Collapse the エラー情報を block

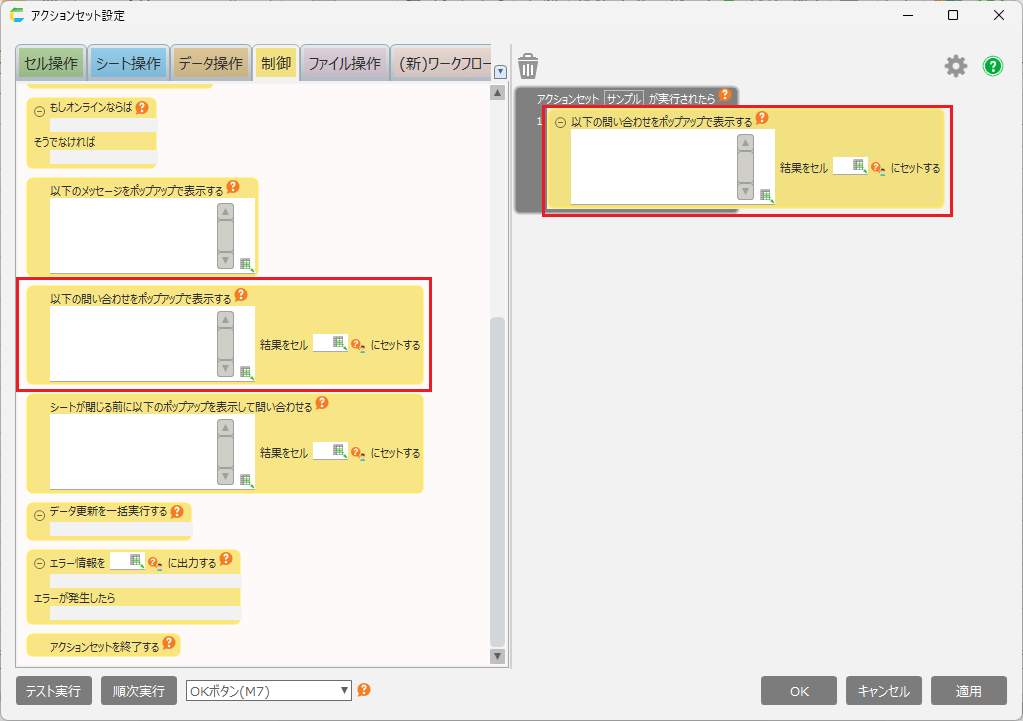[40, 564]
